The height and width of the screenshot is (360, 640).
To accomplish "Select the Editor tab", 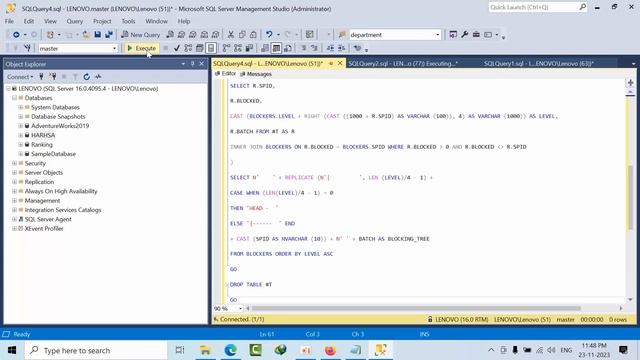I will pos(225,74).
